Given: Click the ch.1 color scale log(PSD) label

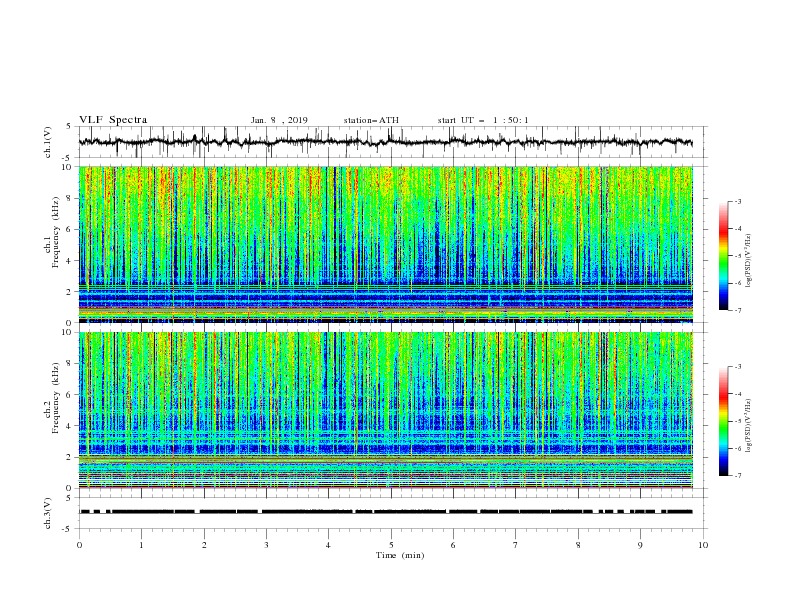Looking at the screenshot, I should (748, 261).
